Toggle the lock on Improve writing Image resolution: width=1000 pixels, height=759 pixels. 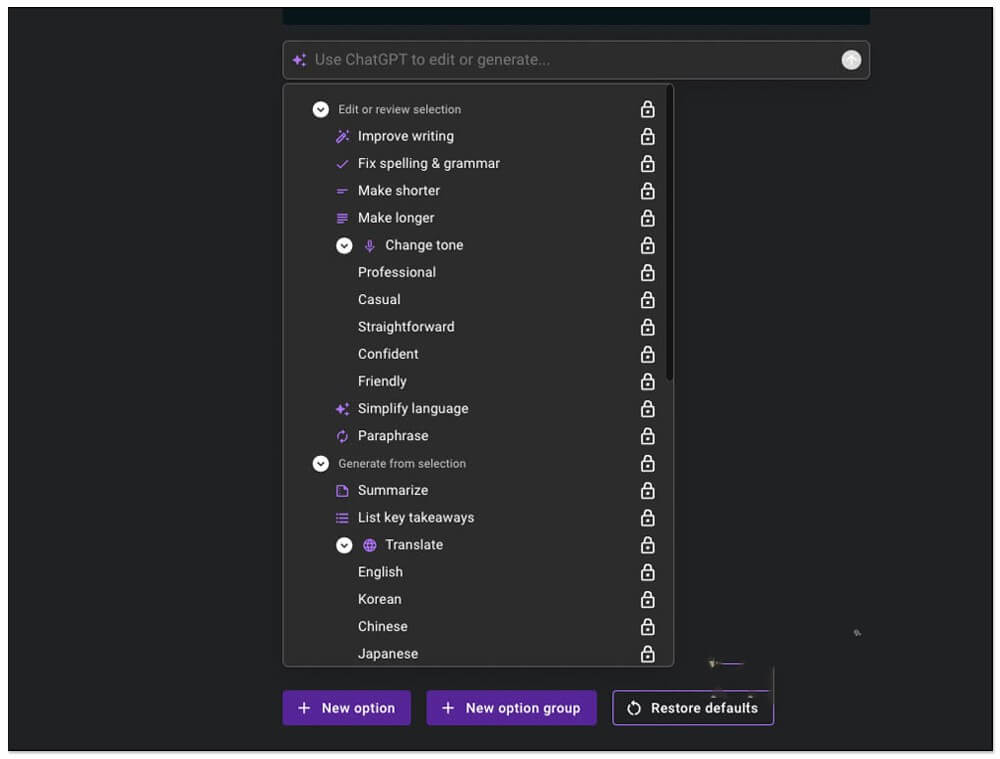647,136
